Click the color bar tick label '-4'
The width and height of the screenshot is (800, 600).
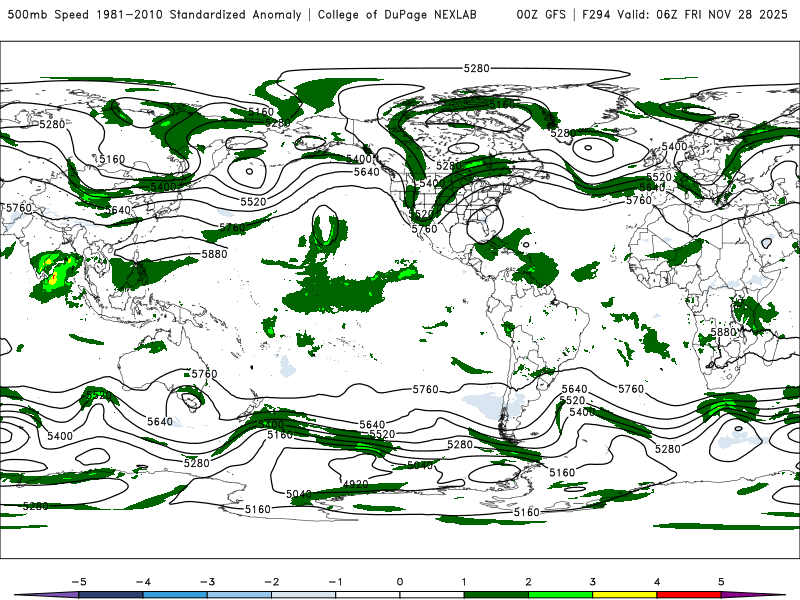143,582
